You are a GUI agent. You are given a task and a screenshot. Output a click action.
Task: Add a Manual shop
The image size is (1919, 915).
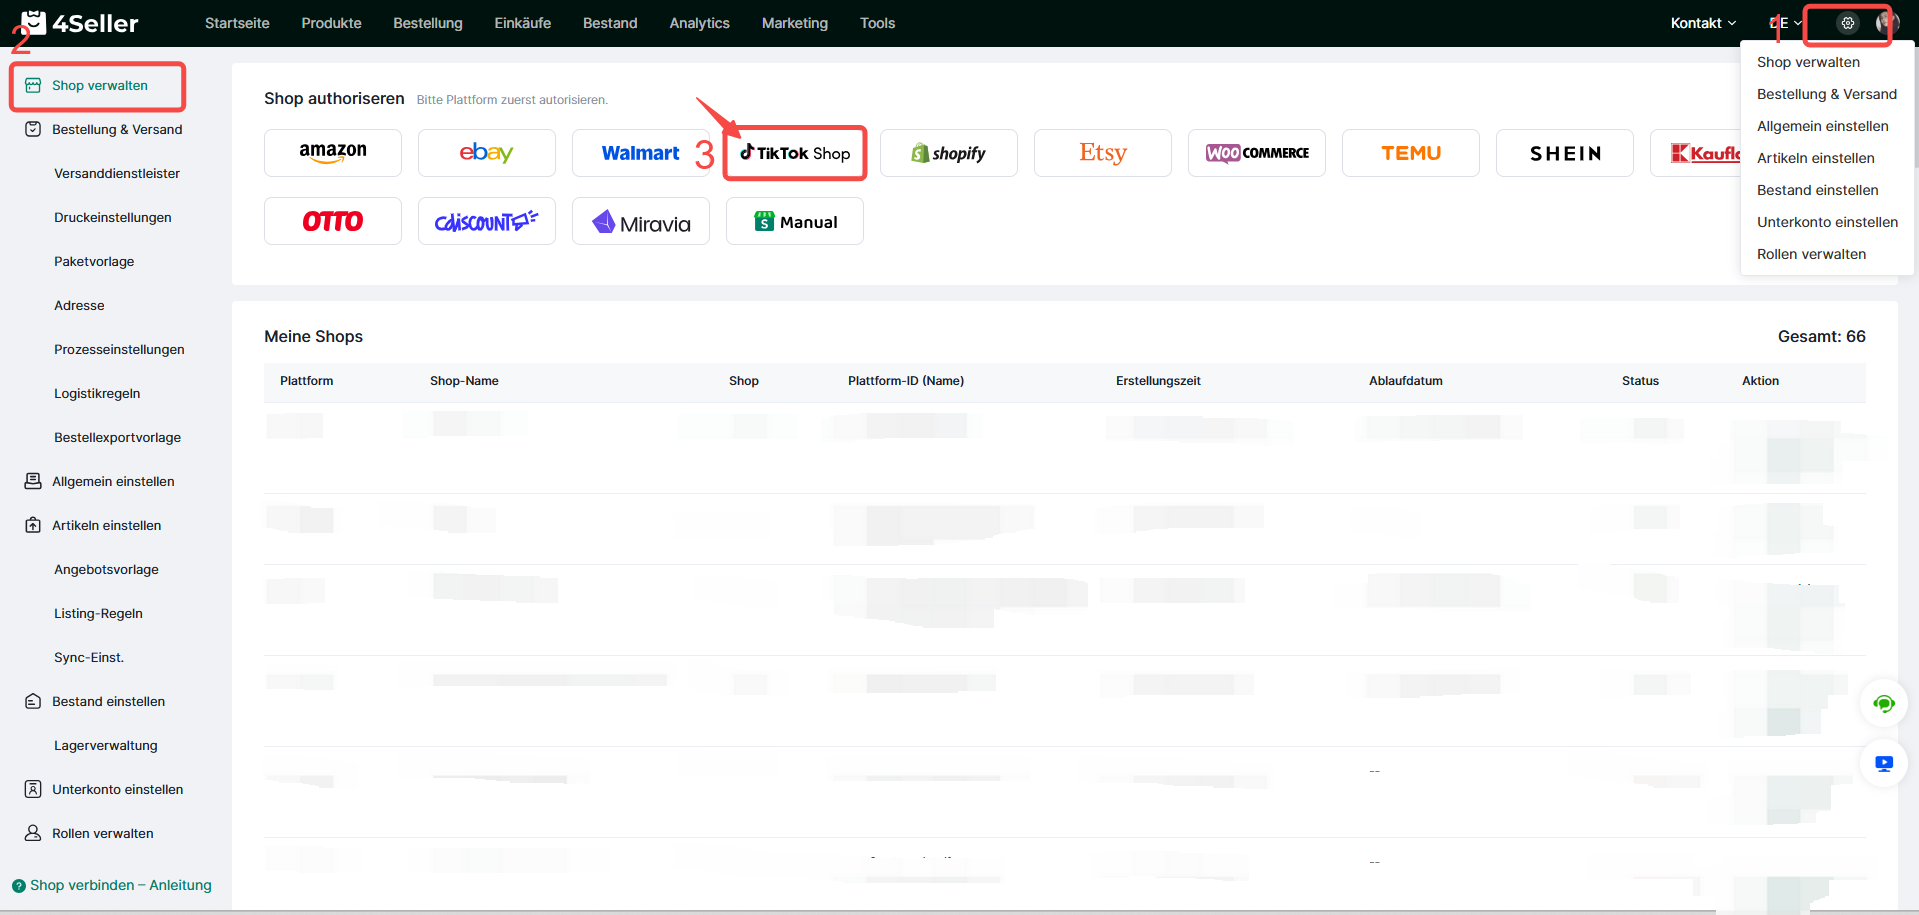pos(795,221)
